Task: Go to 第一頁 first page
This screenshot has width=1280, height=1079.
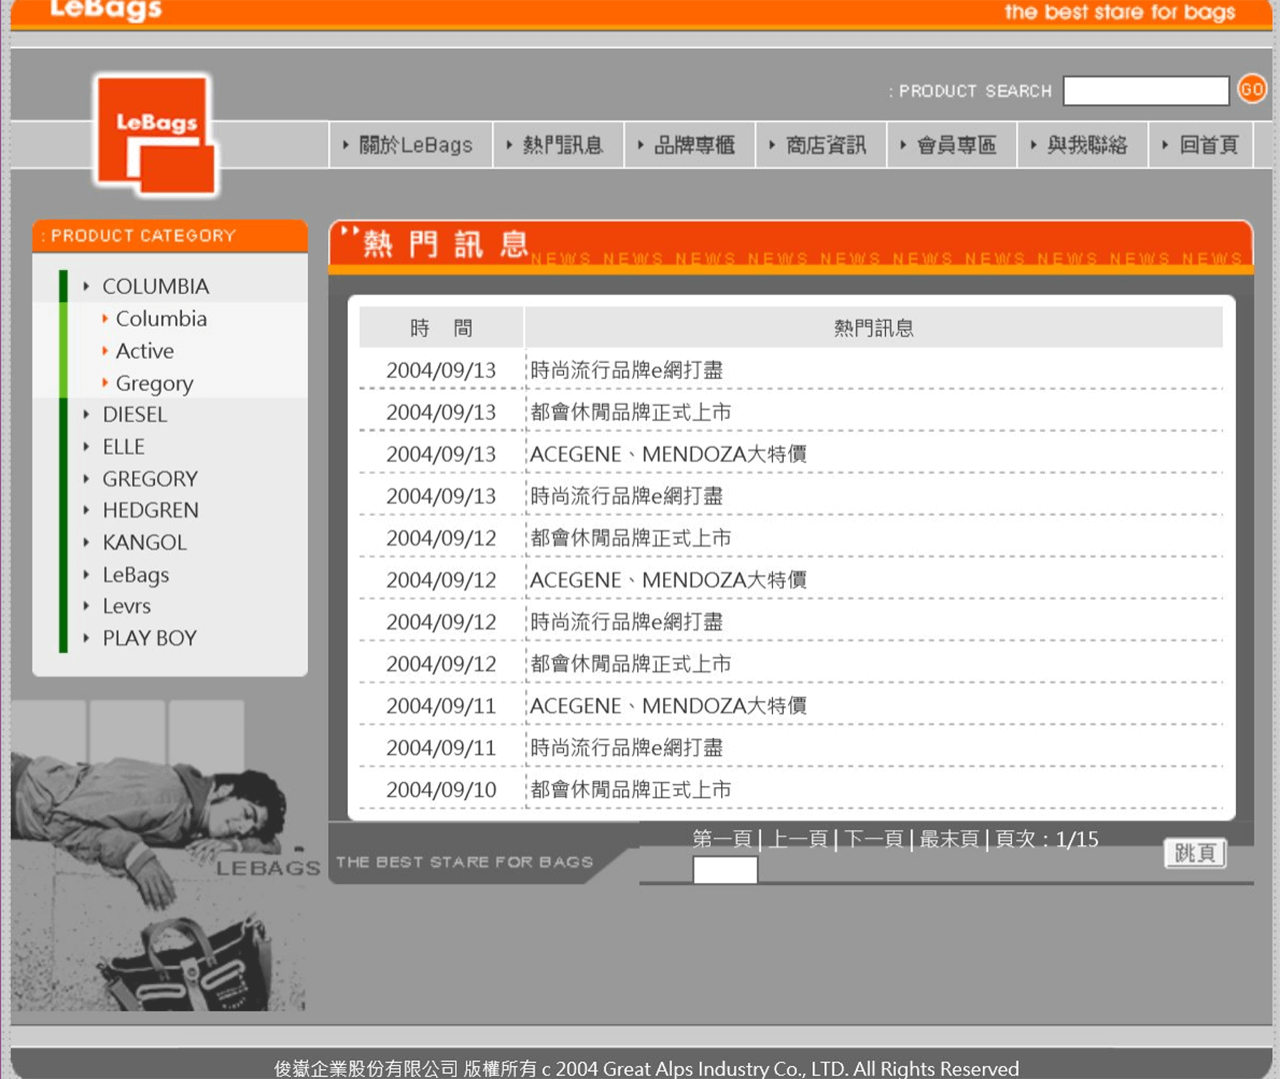Action: tap(723, 839)
